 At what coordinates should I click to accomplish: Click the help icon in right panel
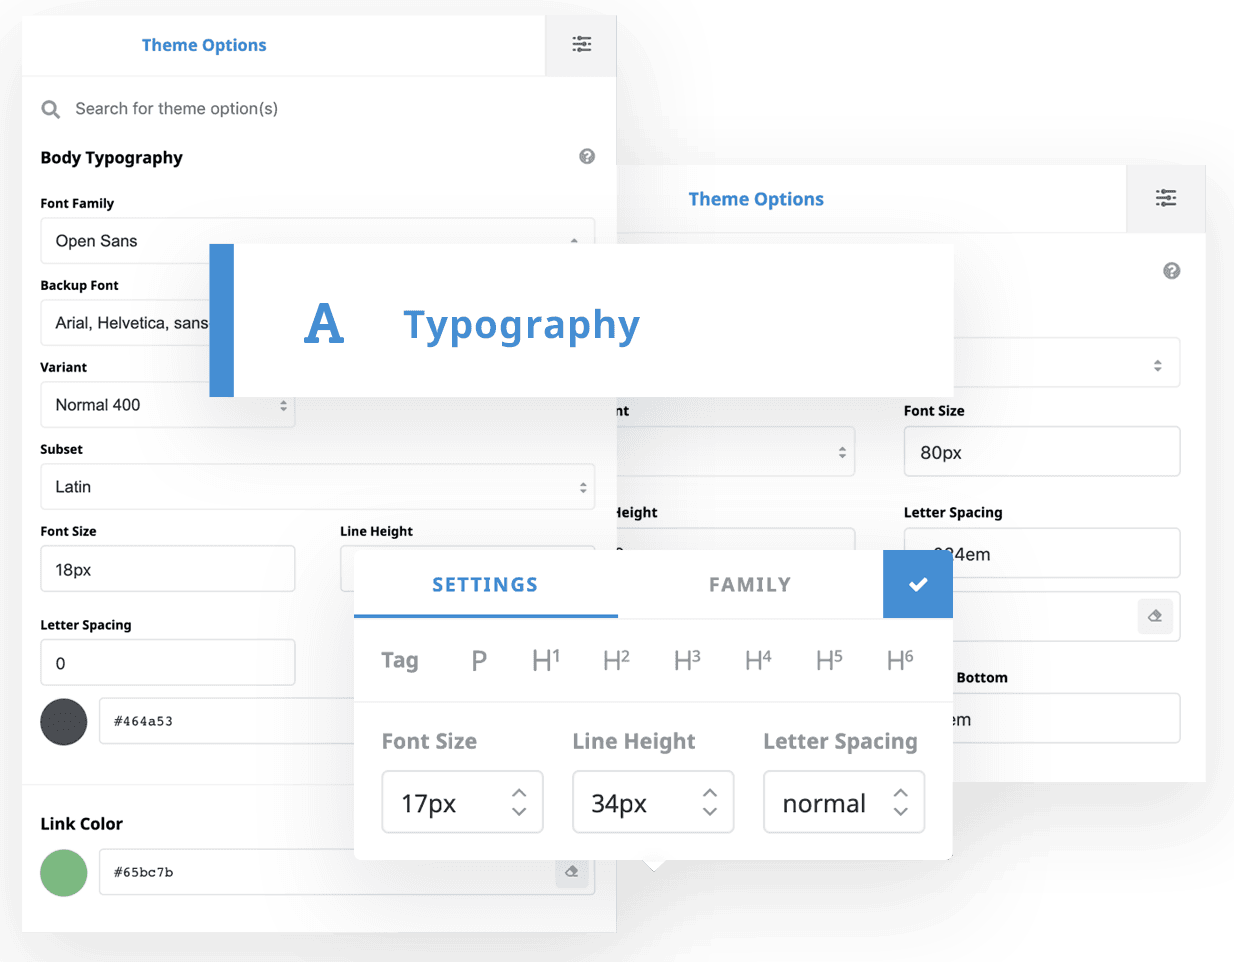click(x=1172, y=271)
